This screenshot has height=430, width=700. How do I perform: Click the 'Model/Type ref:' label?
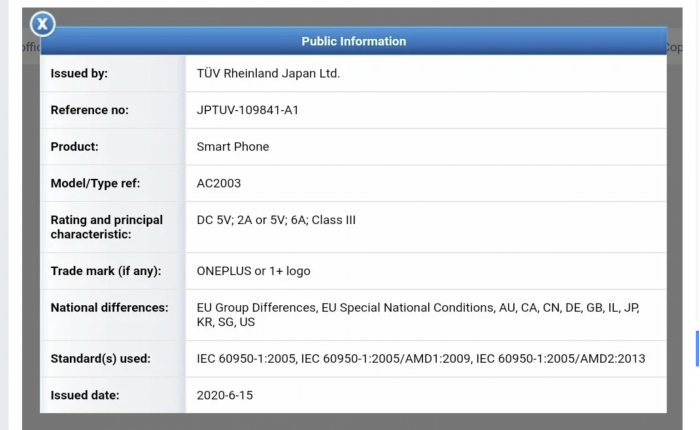[94, 183]
